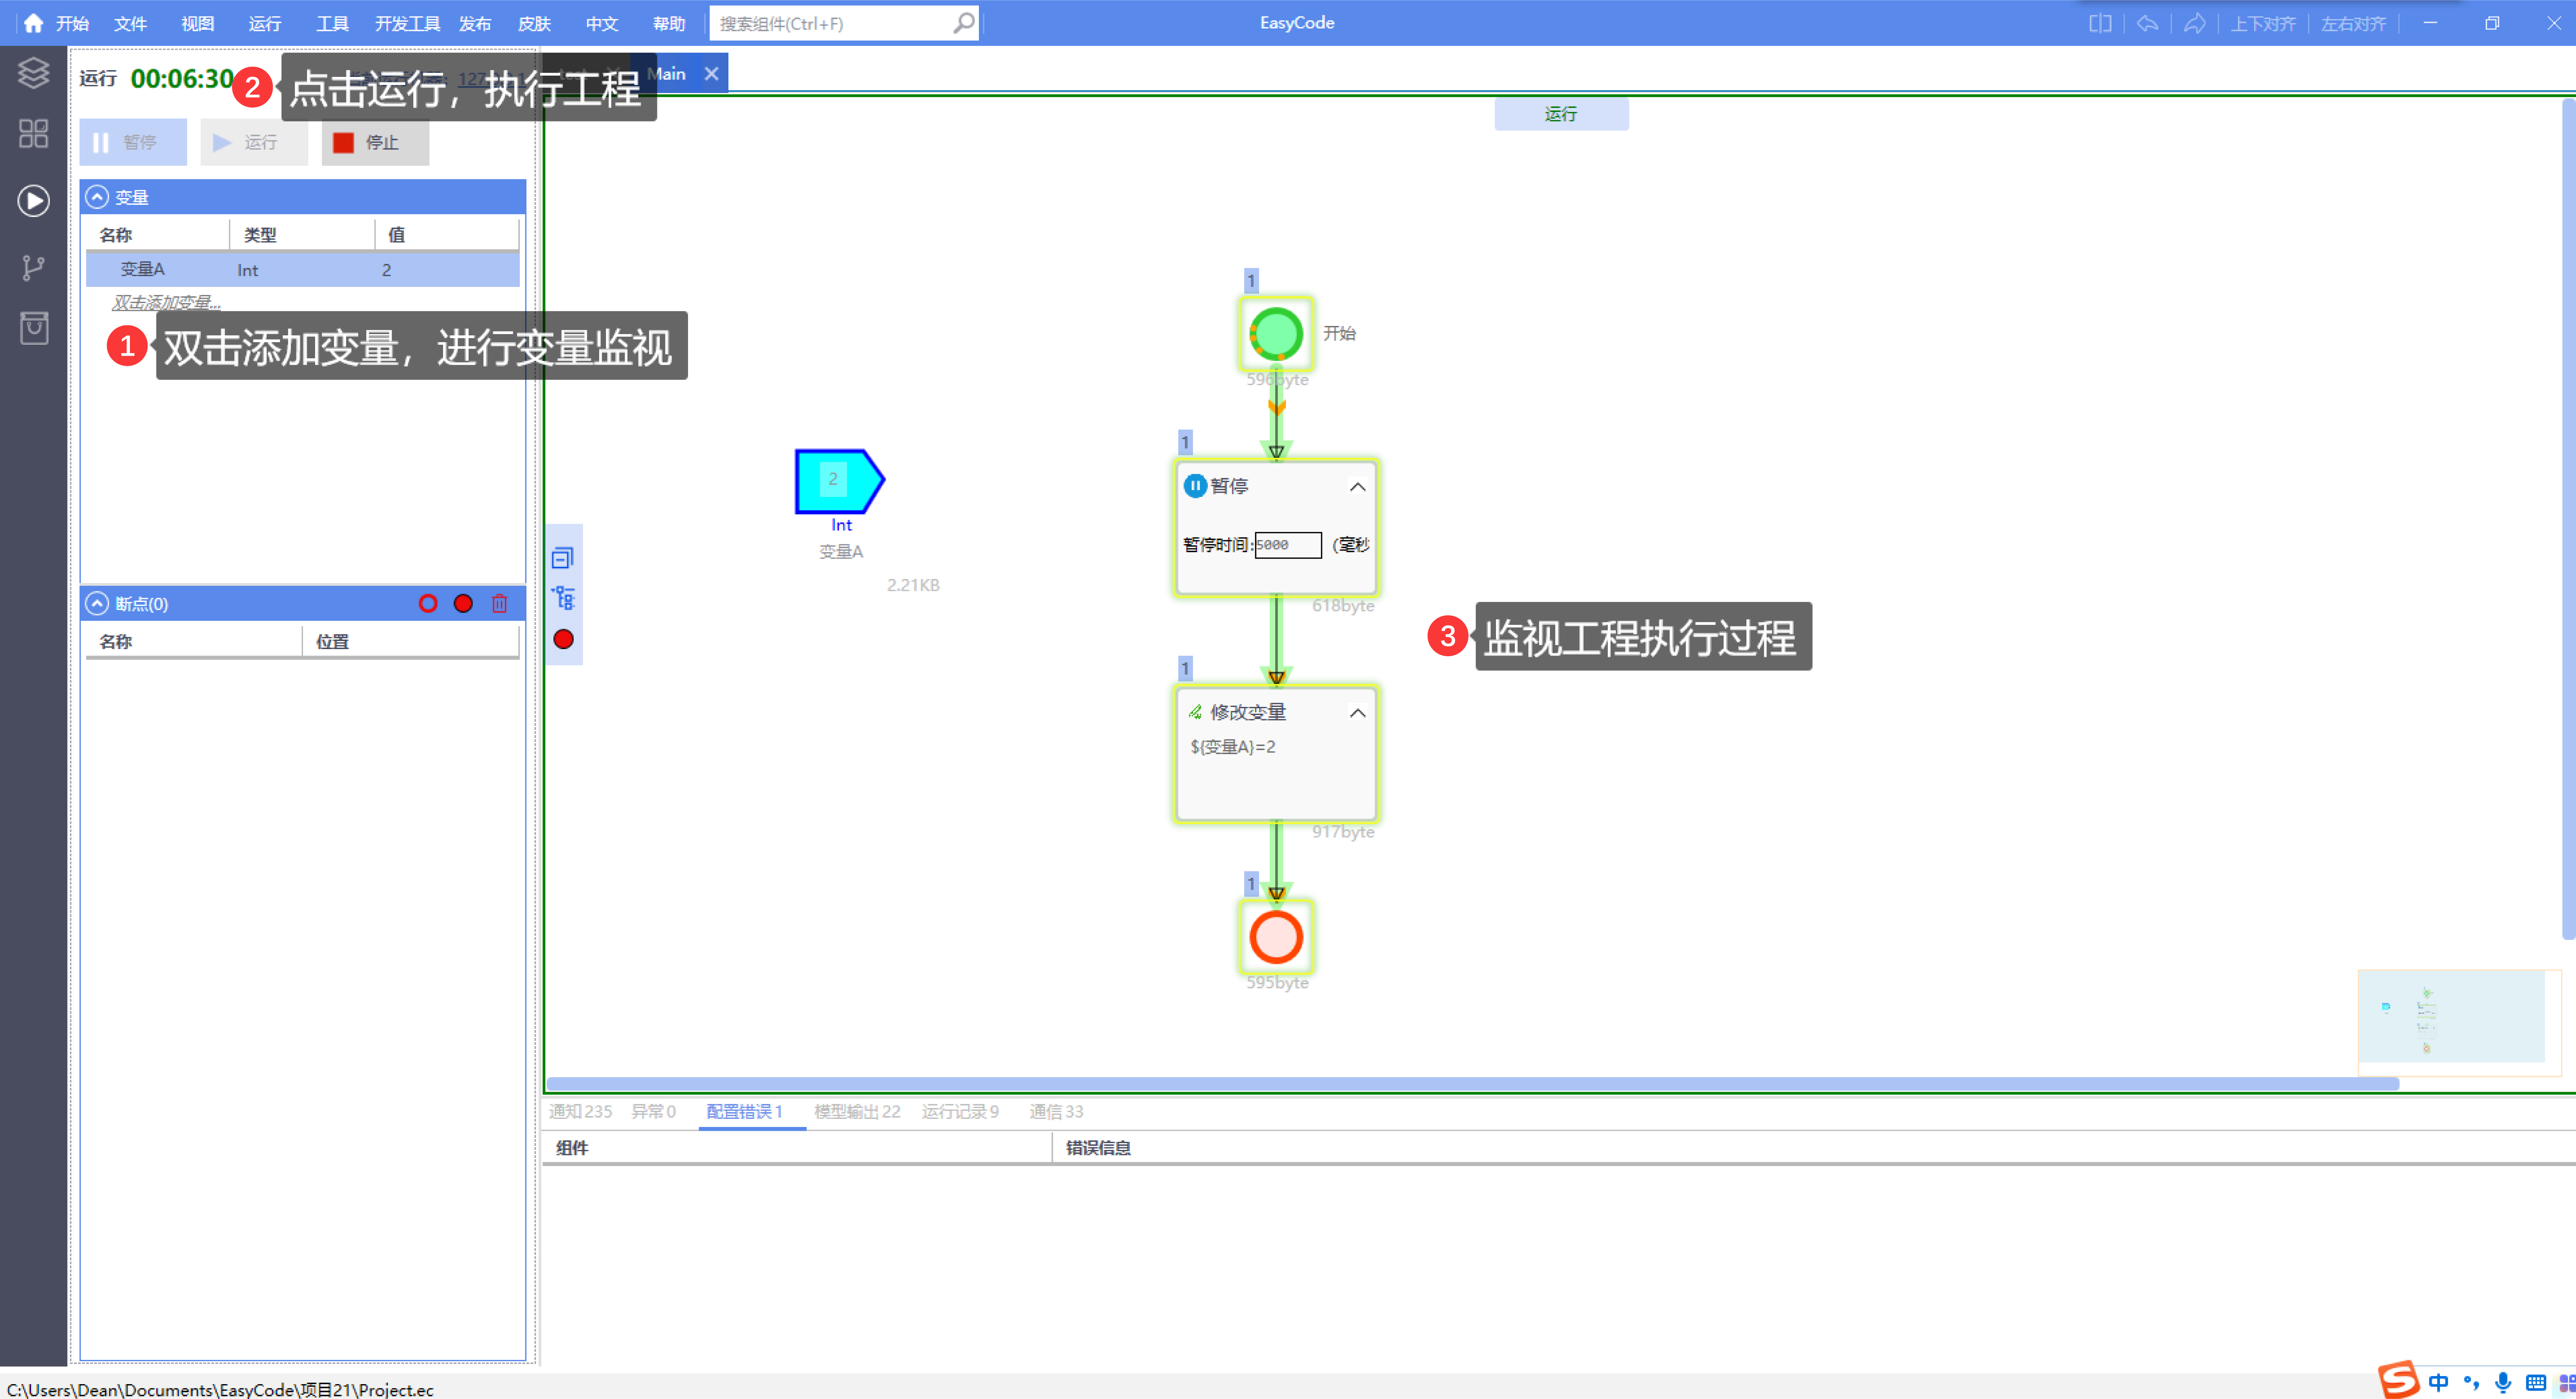Toggle the 中 Chinese input mode indicator
The width and height of the screenshot is (2576, 1399).
click(2438, 1383)
